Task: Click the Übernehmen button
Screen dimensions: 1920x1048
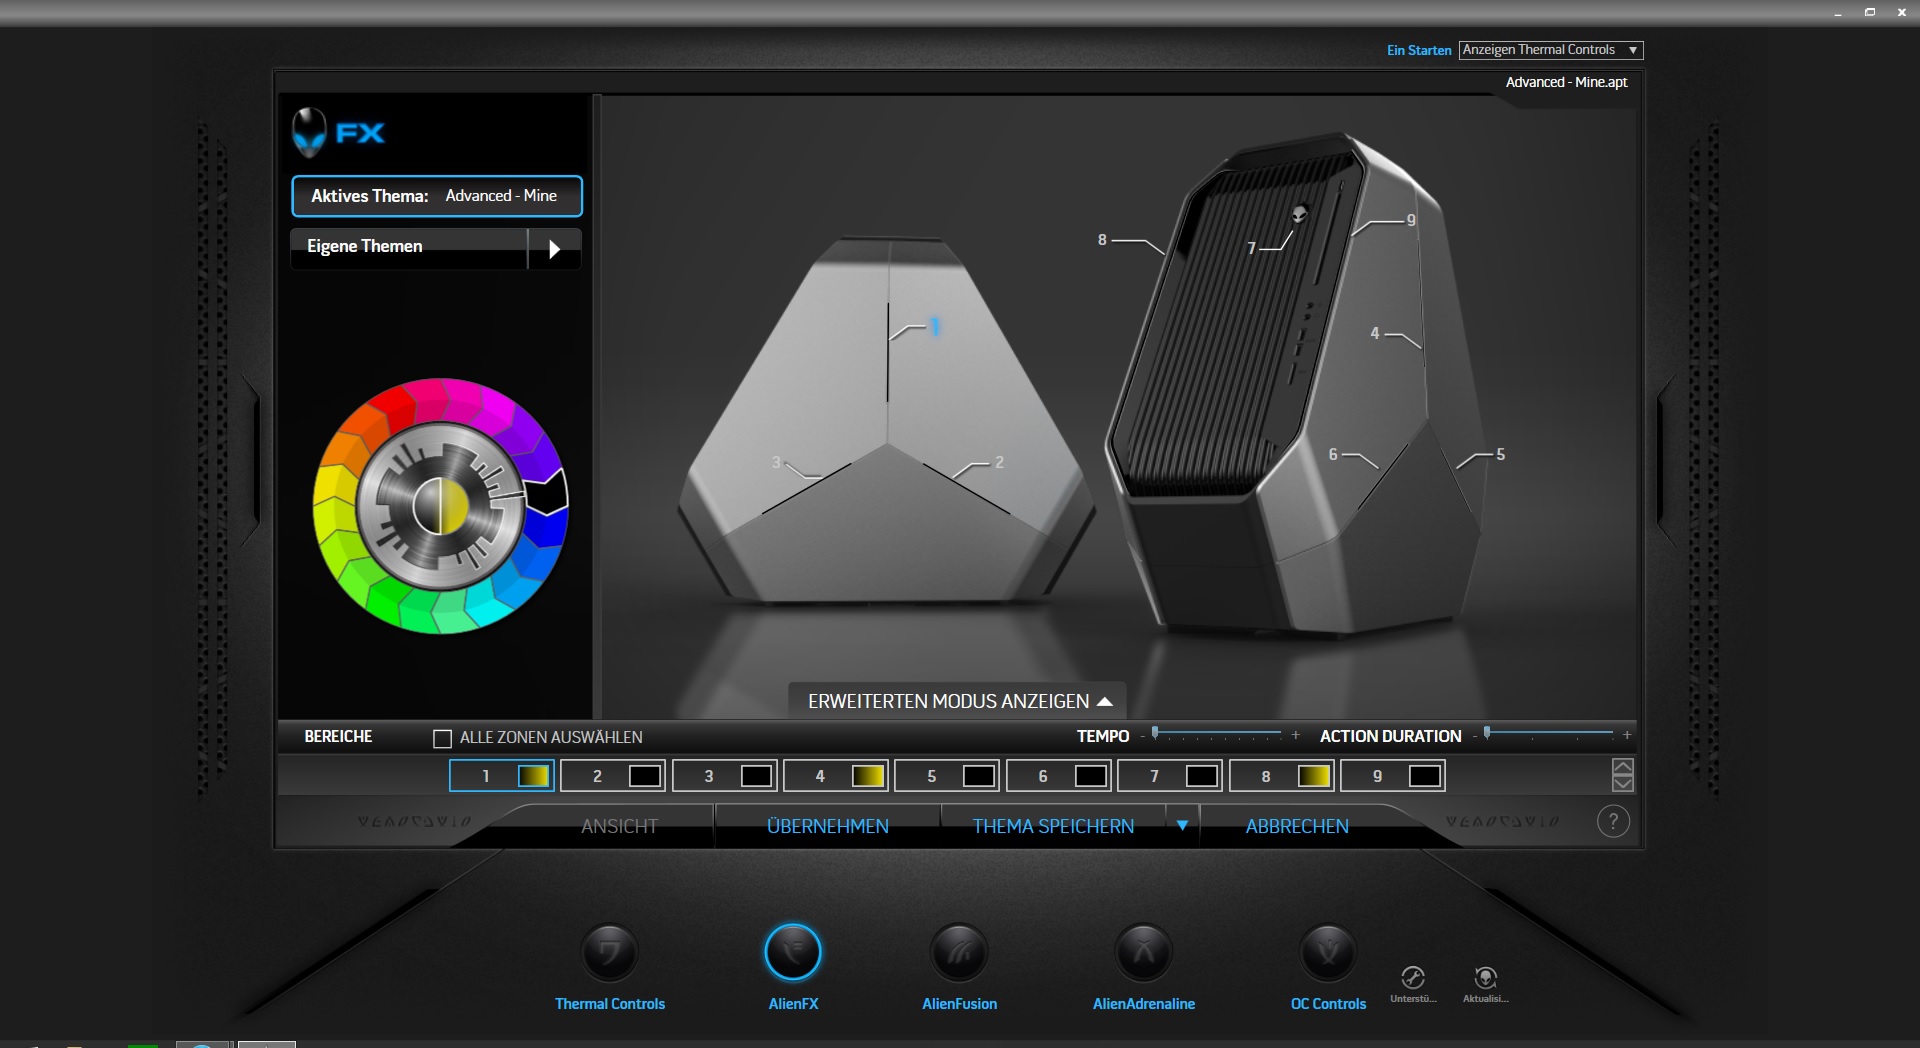Action: coord(827,826)
